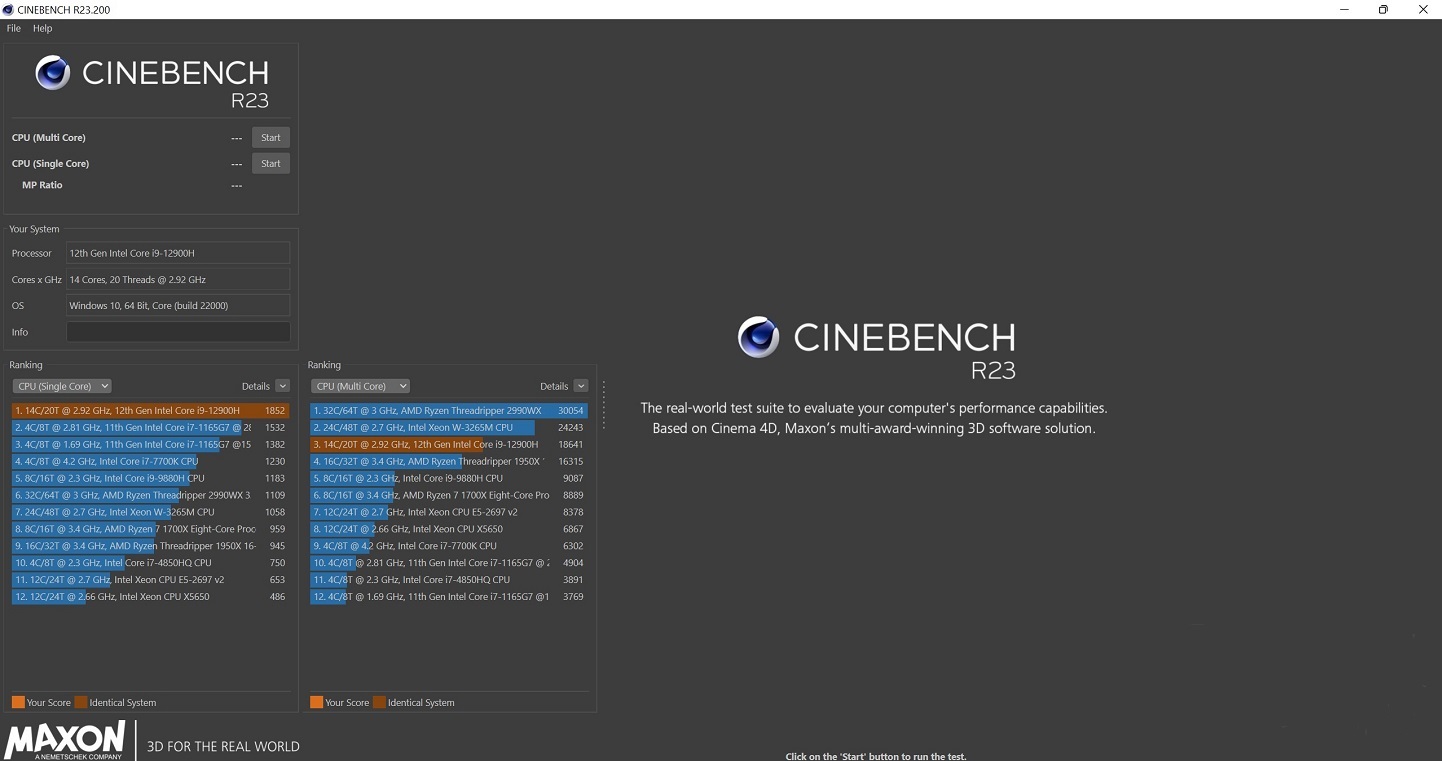The width and height of the screenshot is (1442, 761).
Task: Expand Details in the right ranking panel
Action: click(x=581, y=386)
